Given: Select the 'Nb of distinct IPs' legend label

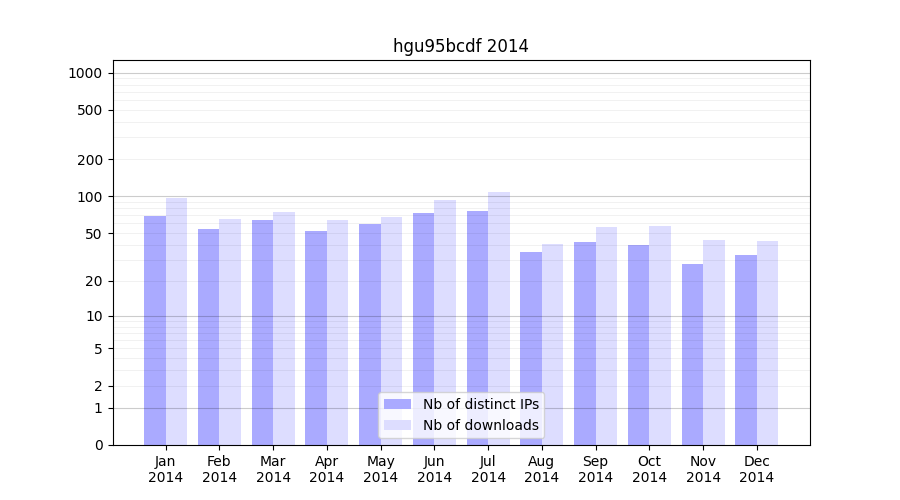Looking at the screenshot, I should click(x=480, y=404).
